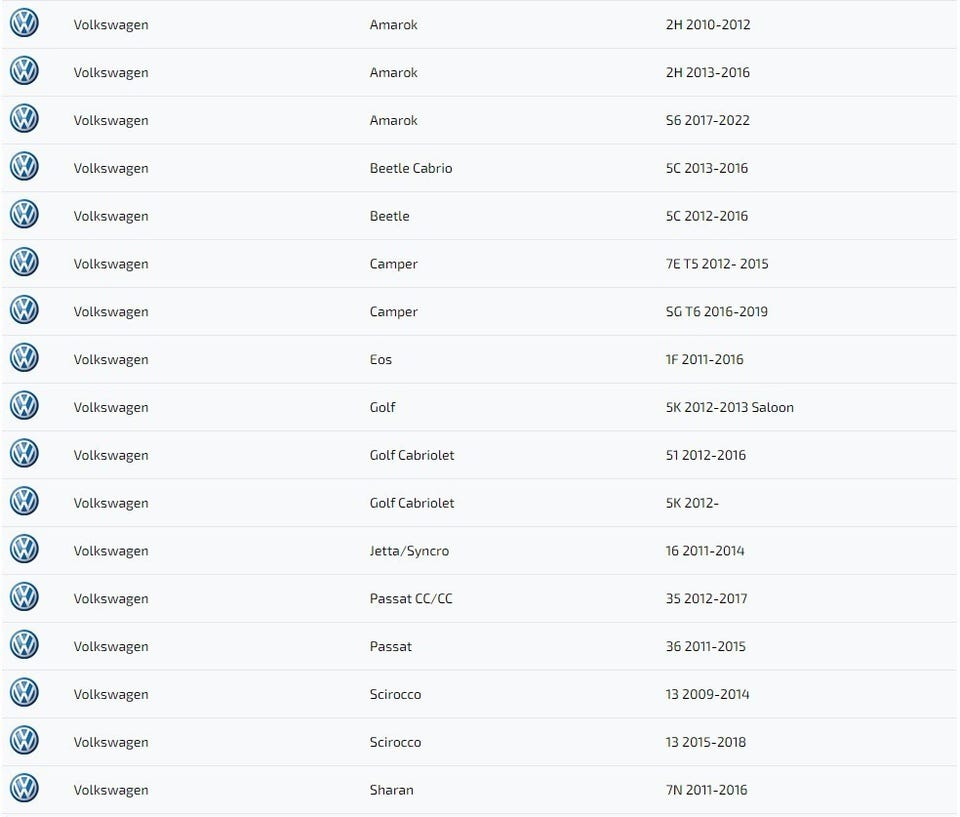Click the VW logo in Passat CC/CC row
Screen dimensions: 960x817
24,598
